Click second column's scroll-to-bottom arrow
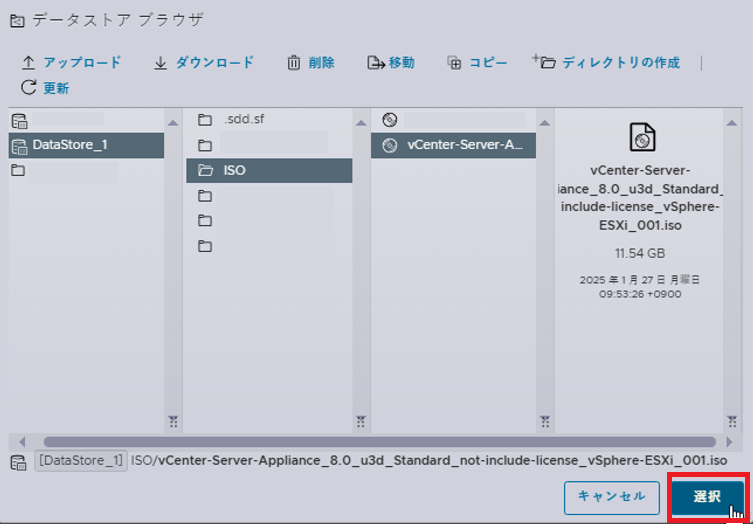The height and width of the screenshot is (524, 753). (x=361, y=422)
